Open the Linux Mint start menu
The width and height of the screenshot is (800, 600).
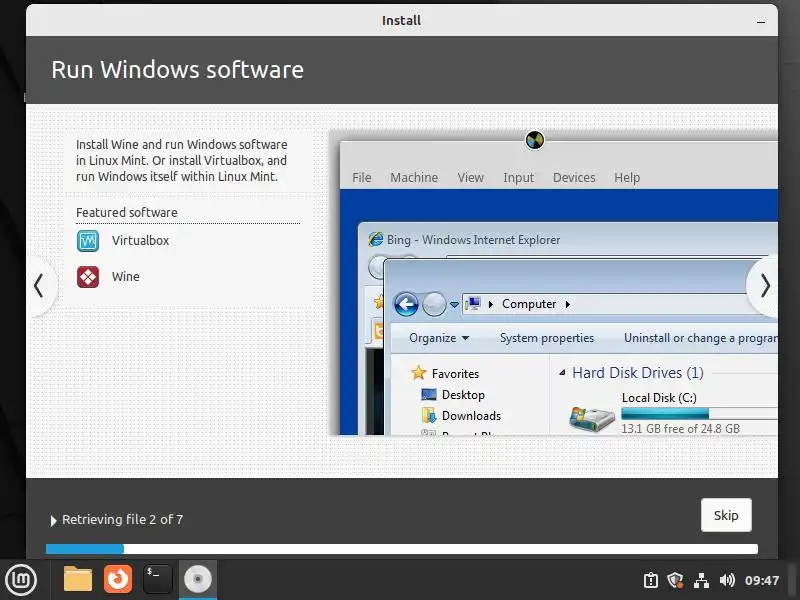tap(21, 580)
